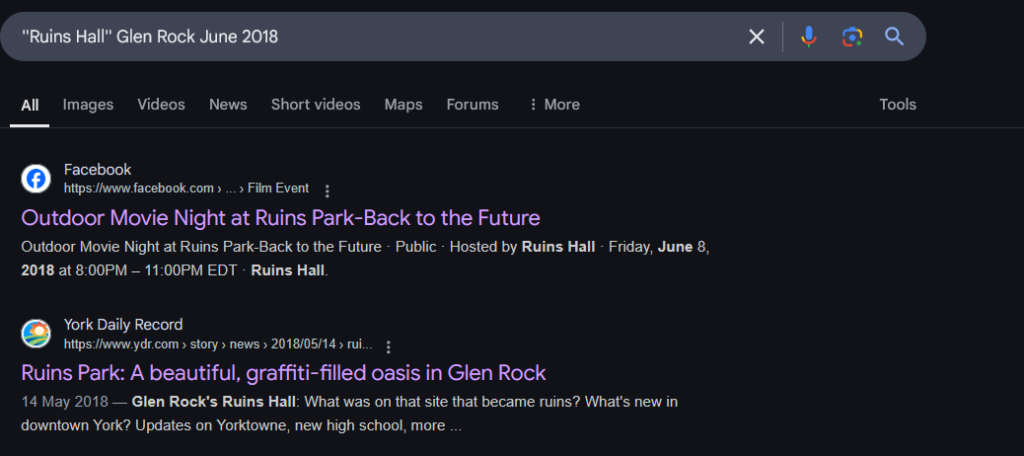Expand the More search filters menu

click(x=554, y=105)
